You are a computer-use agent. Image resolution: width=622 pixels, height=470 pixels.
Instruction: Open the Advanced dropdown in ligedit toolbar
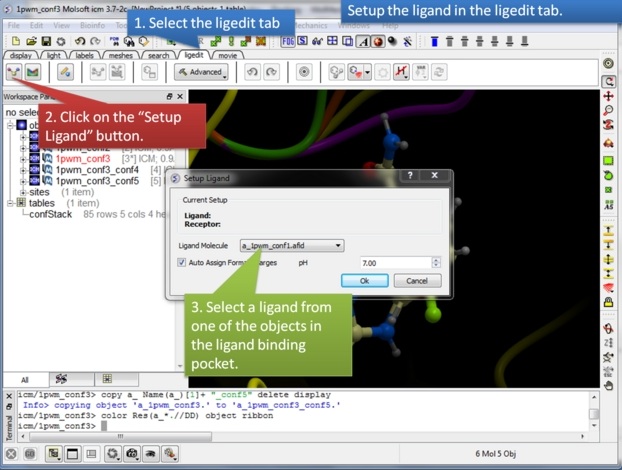tap(201, 73)
